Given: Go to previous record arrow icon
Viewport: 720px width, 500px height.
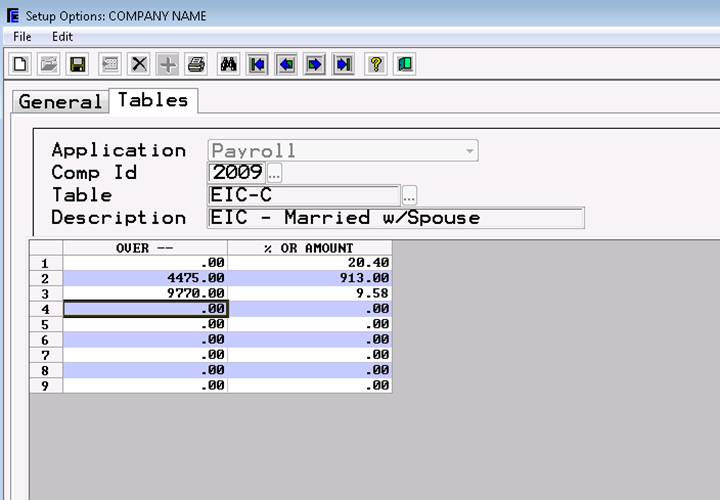Looking at the screenshot, I should [286, 64].
